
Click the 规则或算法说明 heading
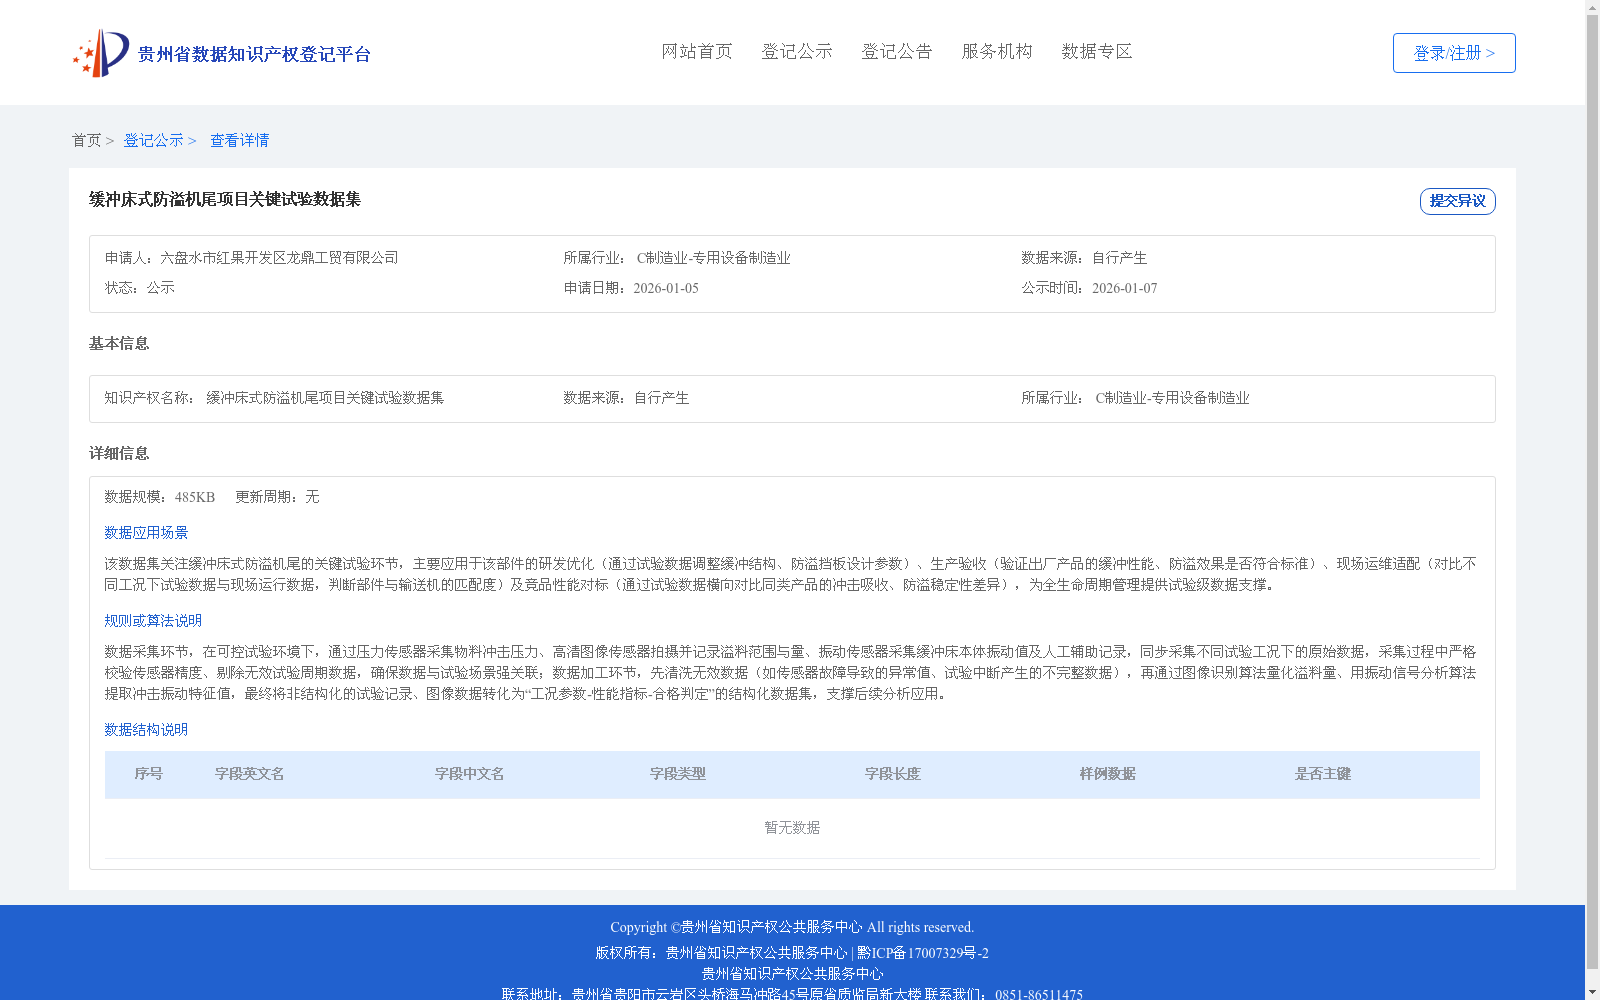[153, 621]
